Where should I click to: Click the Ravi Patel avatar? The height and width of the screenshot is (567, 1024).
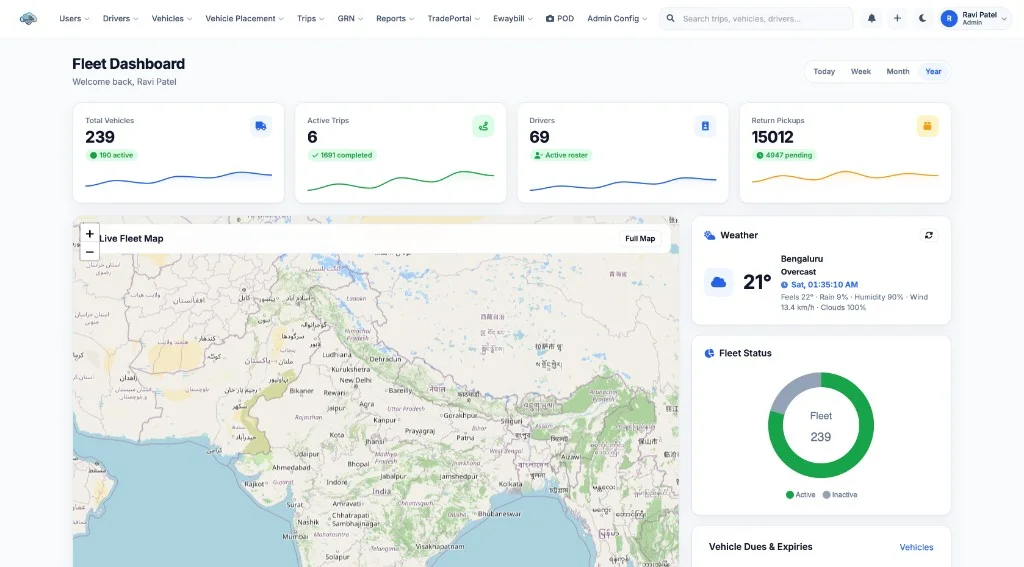pyautogui.click(x=949, y=18)
